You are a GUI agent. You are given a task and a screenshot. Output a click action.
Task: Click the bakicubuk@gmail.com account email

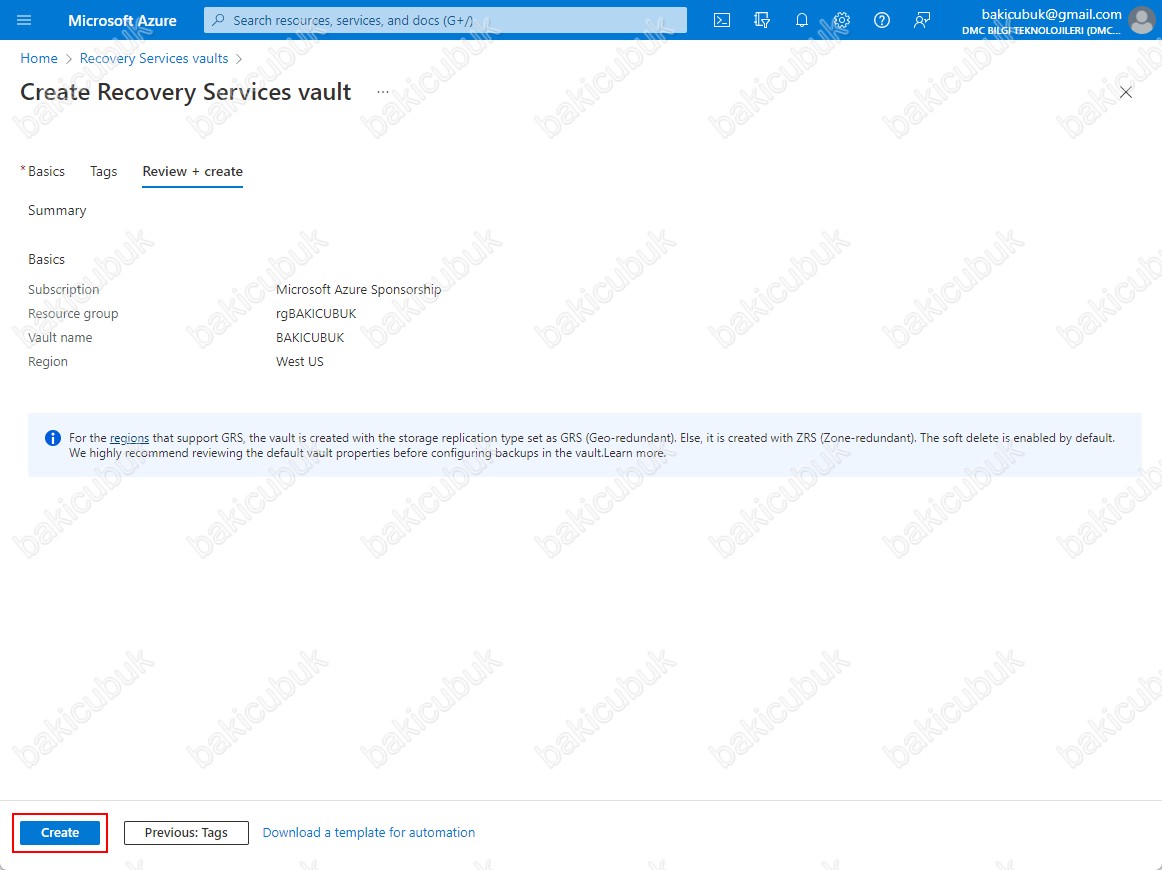pos(1052,14)
